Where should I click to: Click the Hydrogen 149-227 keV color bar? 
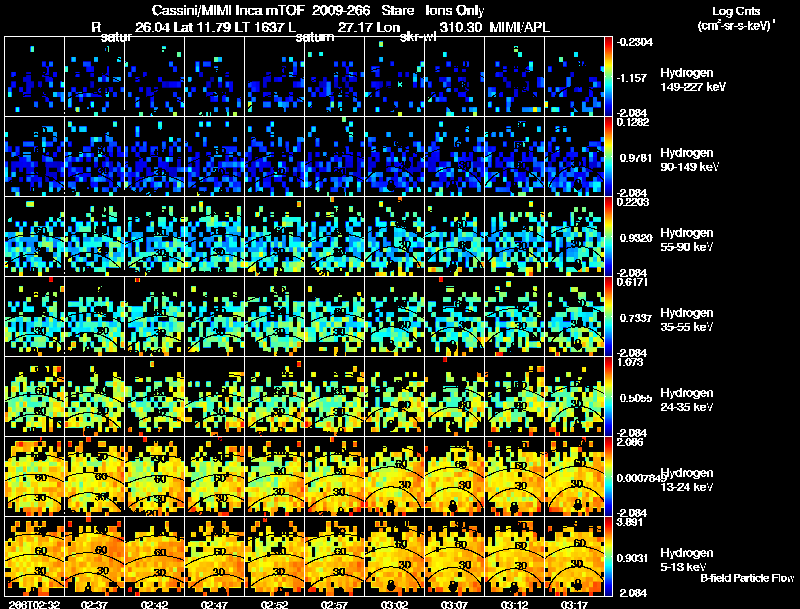coord(608,77)
